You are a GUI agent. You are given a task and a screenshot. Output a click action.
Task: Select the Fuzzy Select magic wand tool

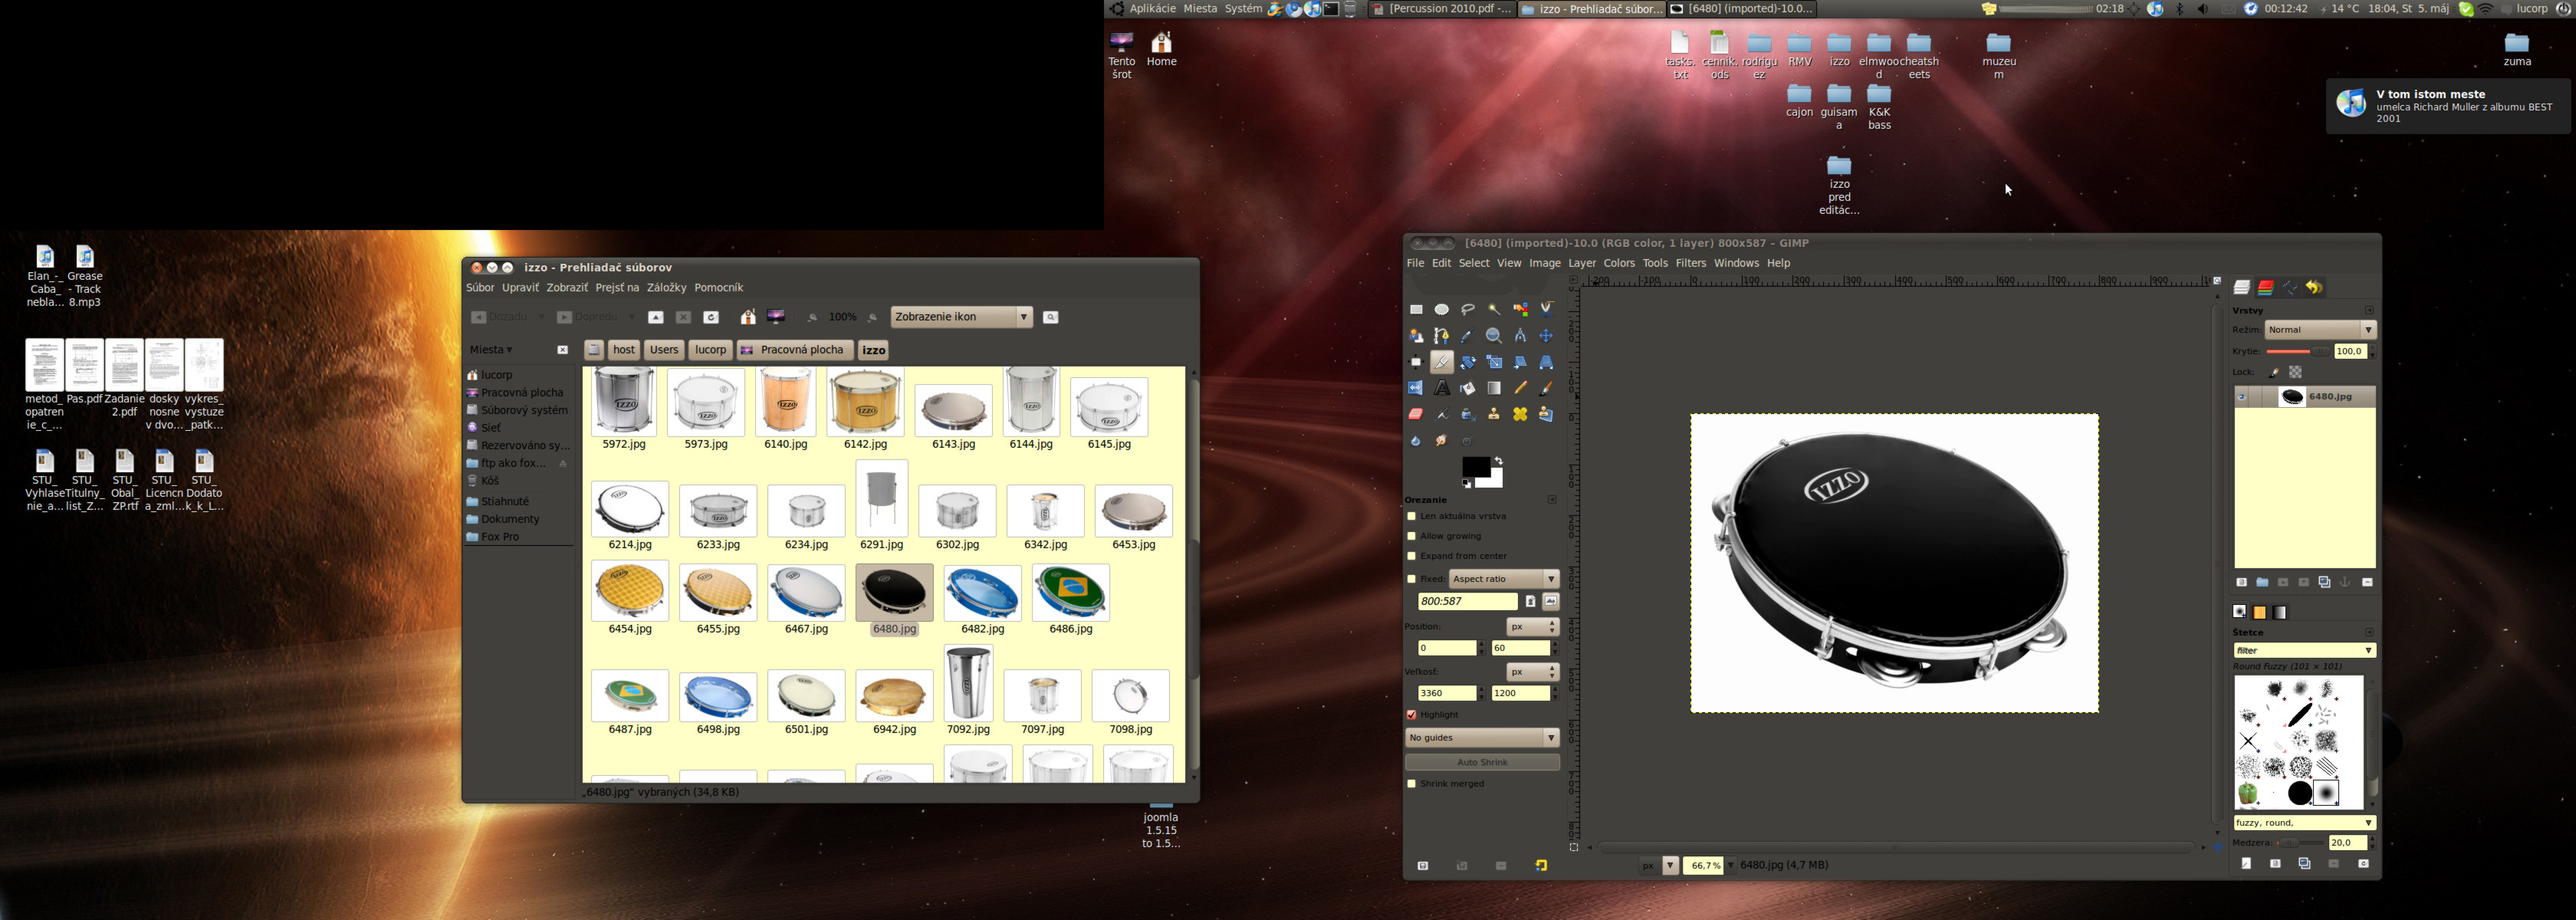click(1494, 309)
